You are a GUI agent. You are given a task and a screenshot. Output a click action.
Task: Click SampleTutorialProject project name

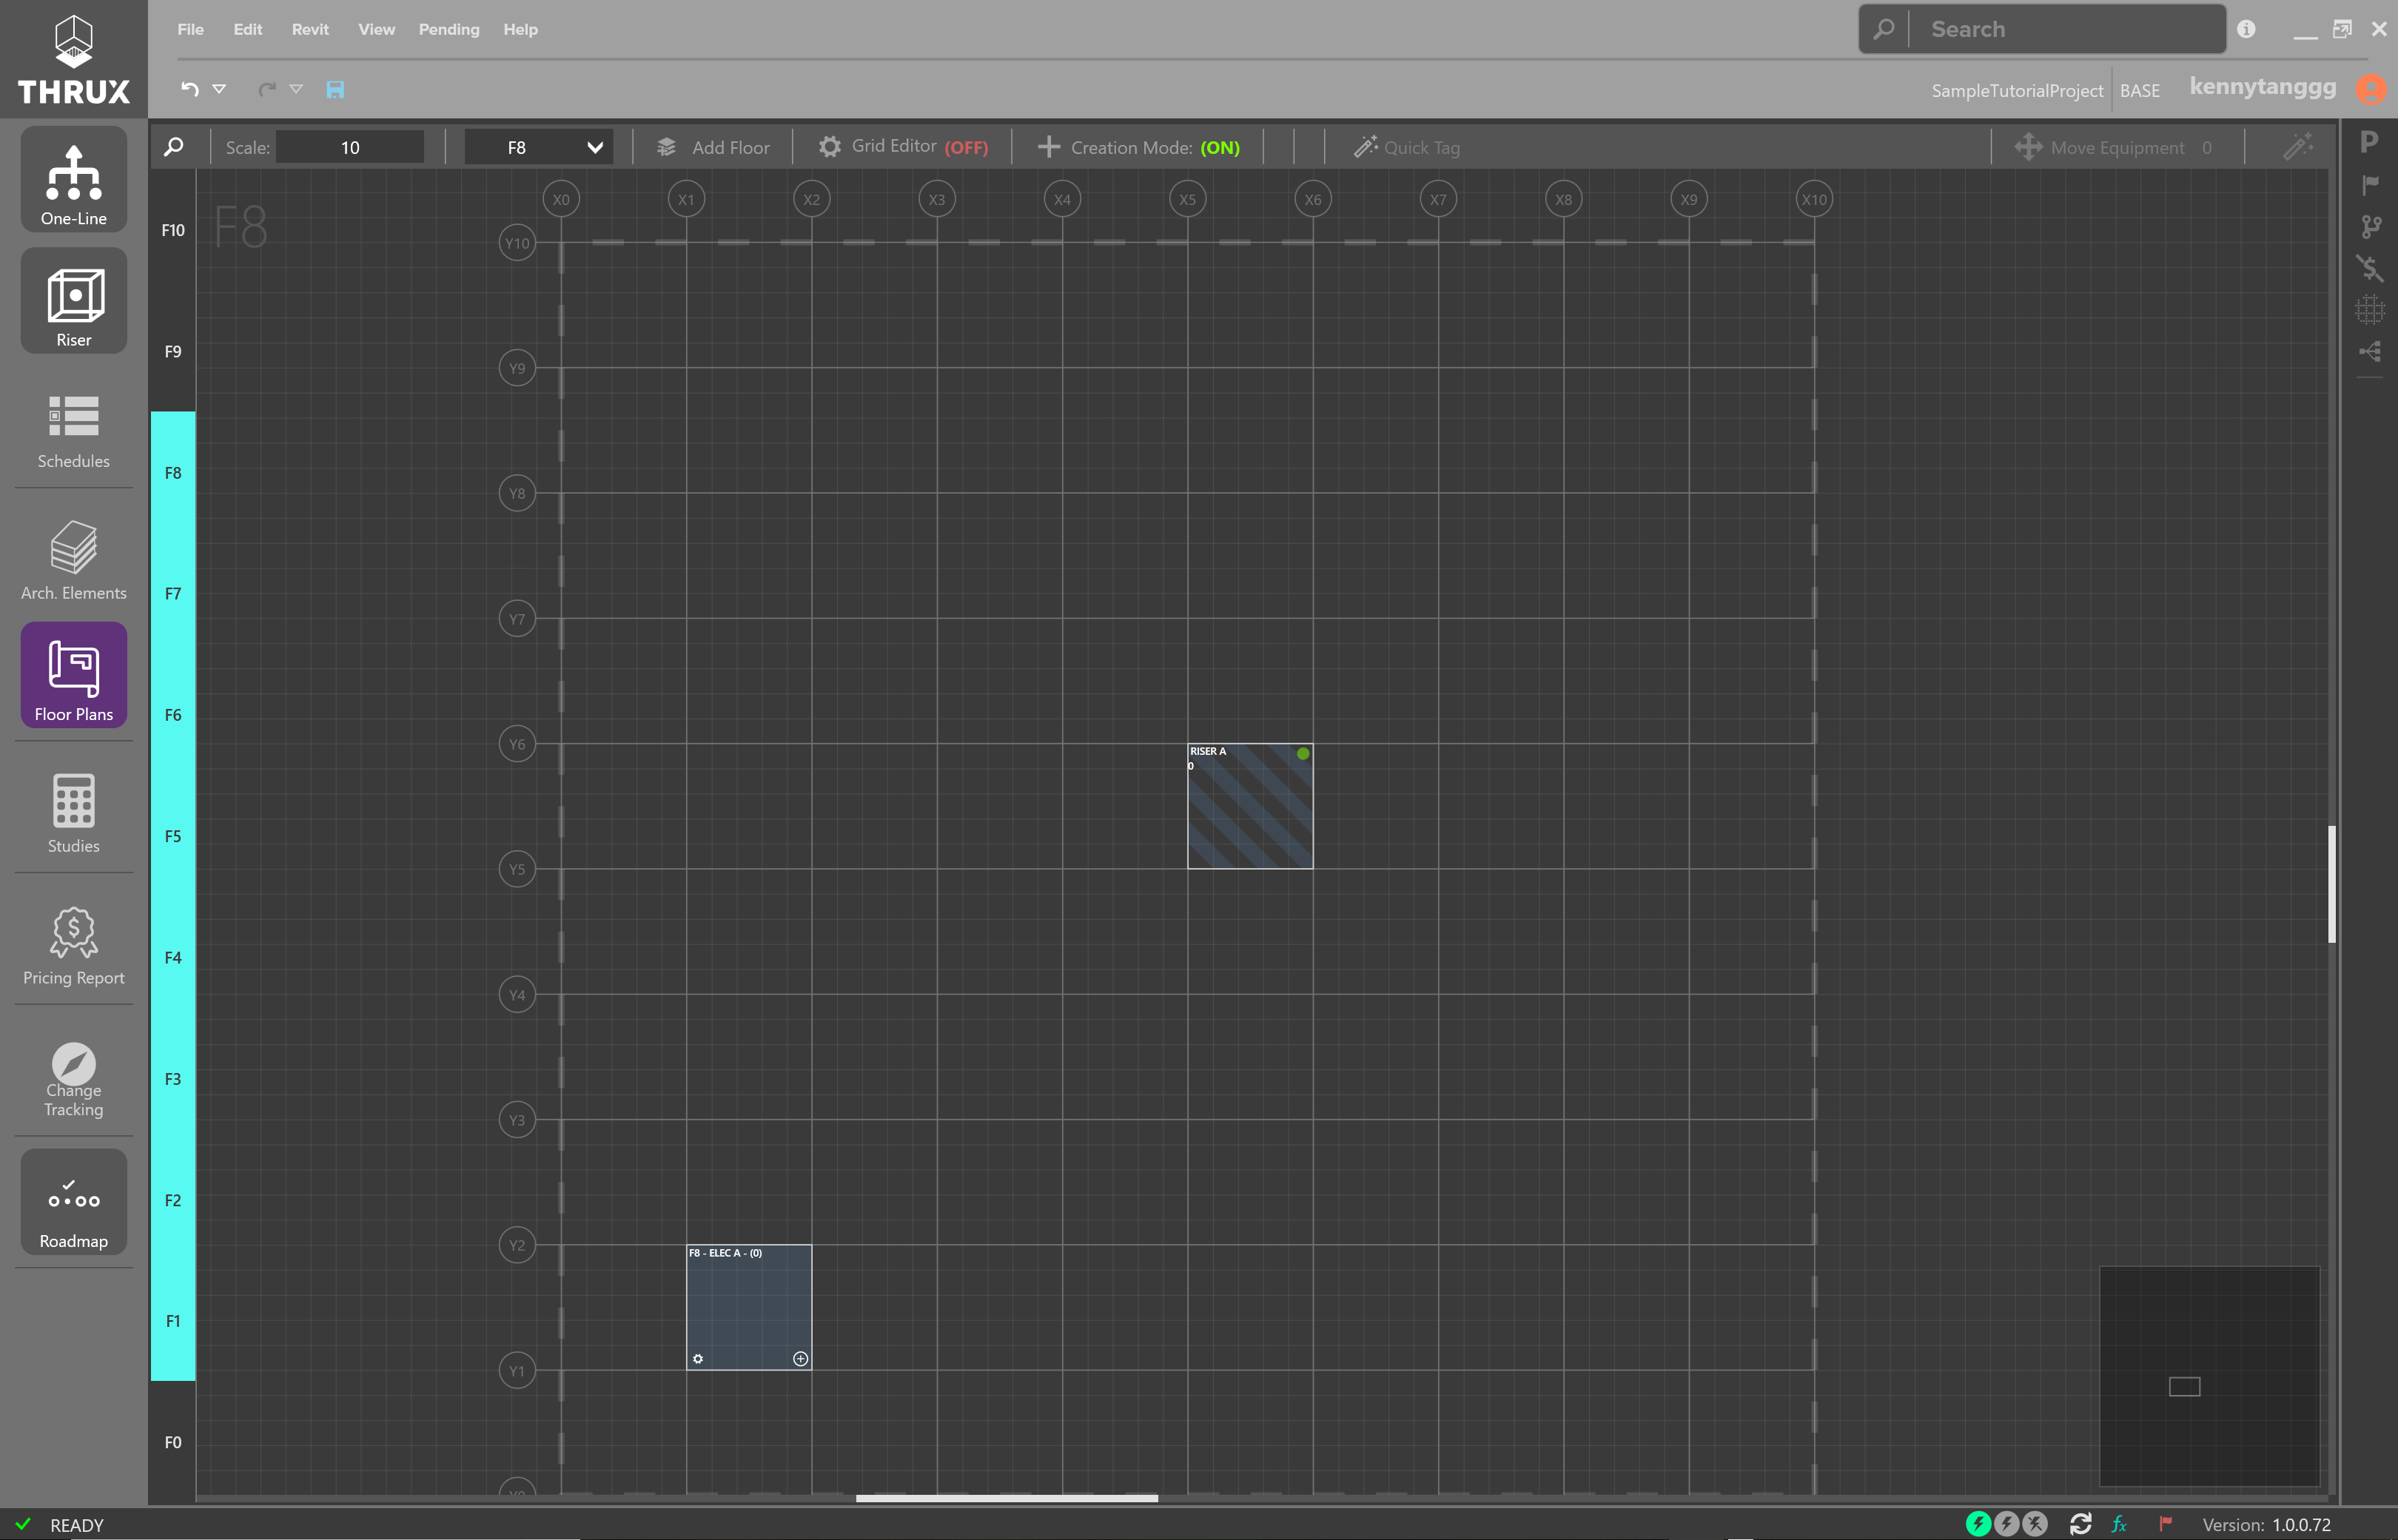[2017, 90]
